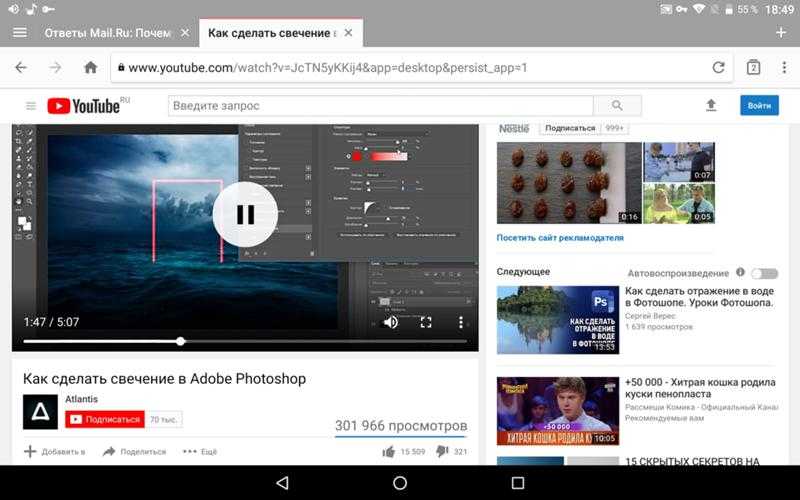Open a new browser tab with plus

[x=781, y=33]
